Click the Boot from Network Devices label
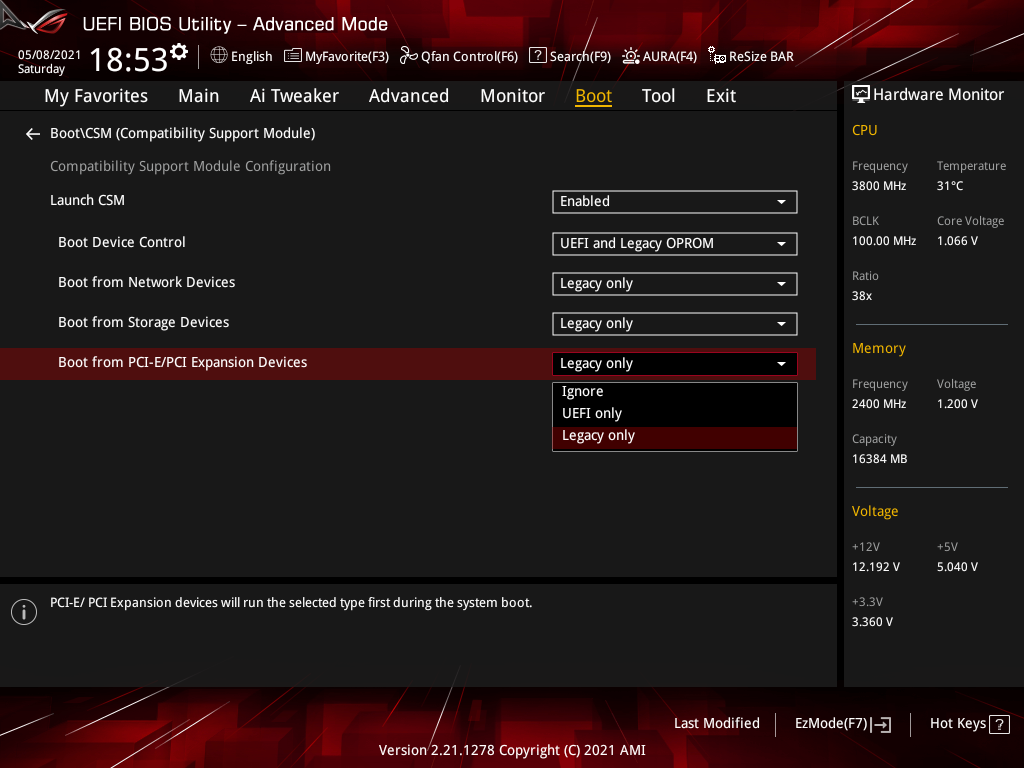 point(147,282)
